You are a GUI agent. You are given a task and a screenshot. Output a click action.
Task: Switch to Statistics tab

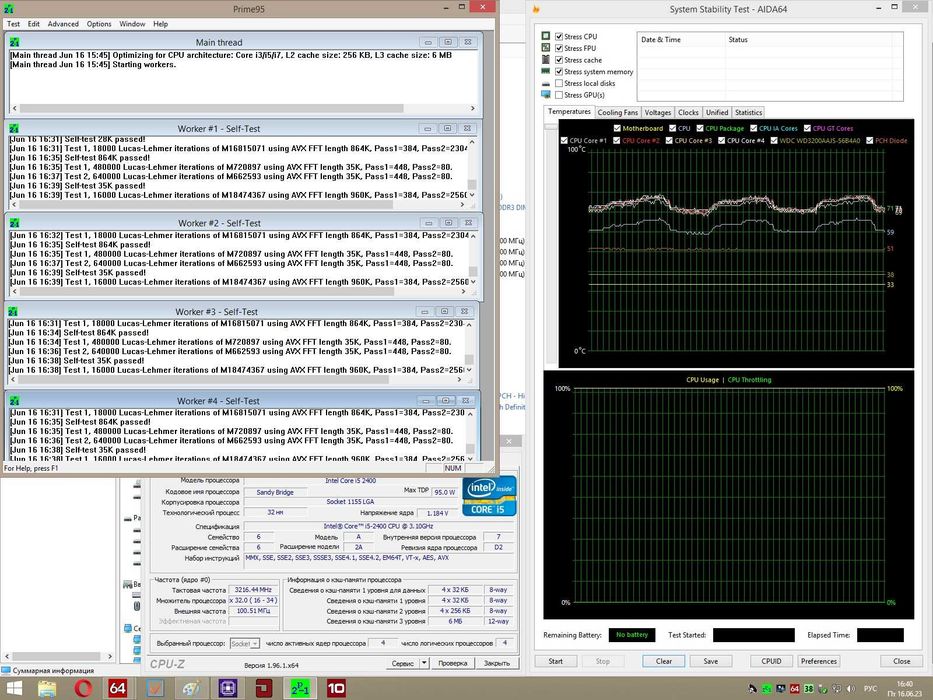point(749,112)
